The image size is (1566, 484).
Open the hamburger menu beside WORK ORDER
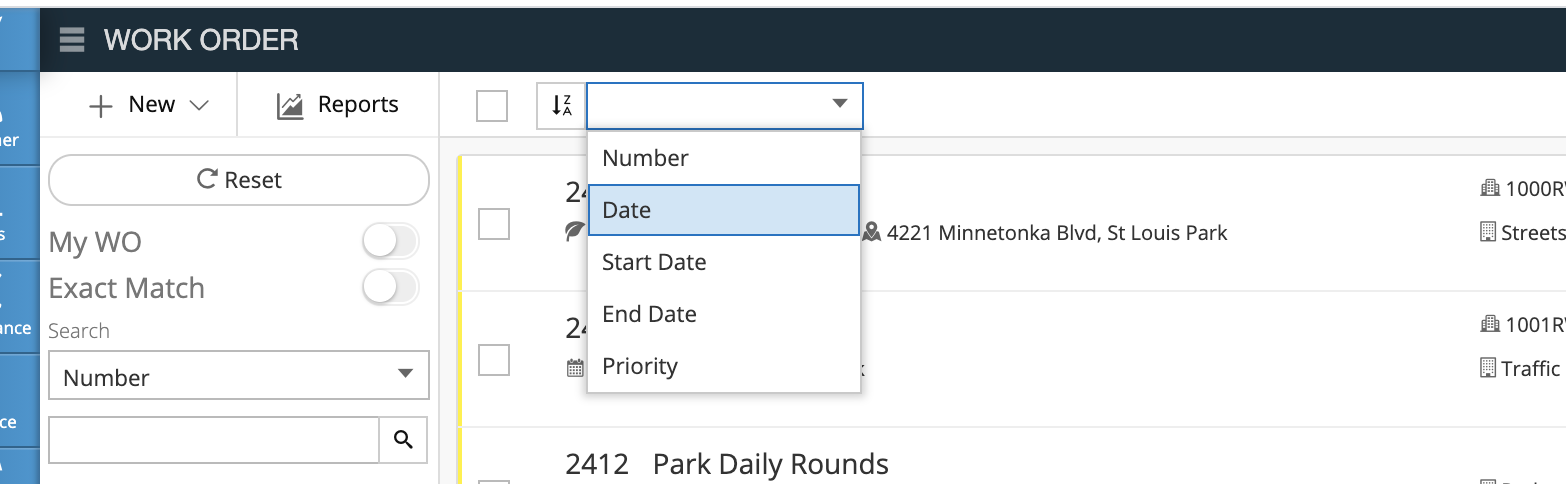(x=72, y=40)
